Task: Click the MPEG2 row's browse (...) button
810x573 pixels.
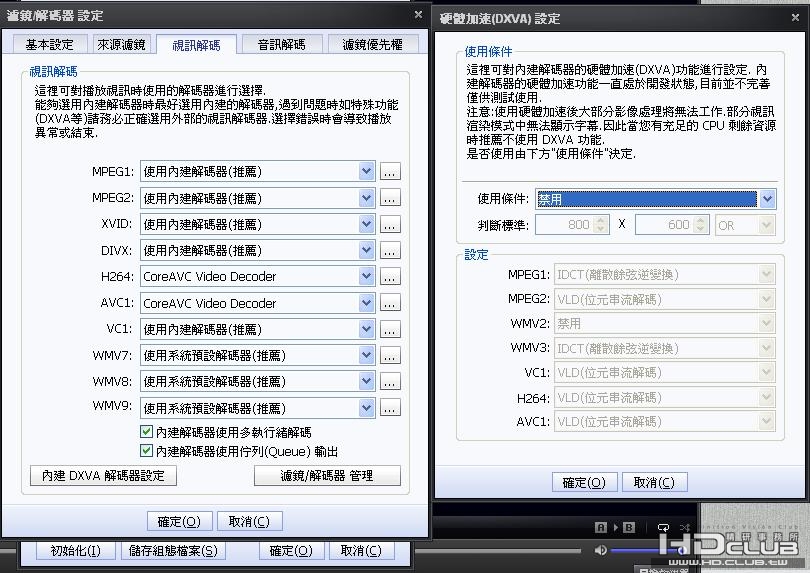Action: (390, 198)
